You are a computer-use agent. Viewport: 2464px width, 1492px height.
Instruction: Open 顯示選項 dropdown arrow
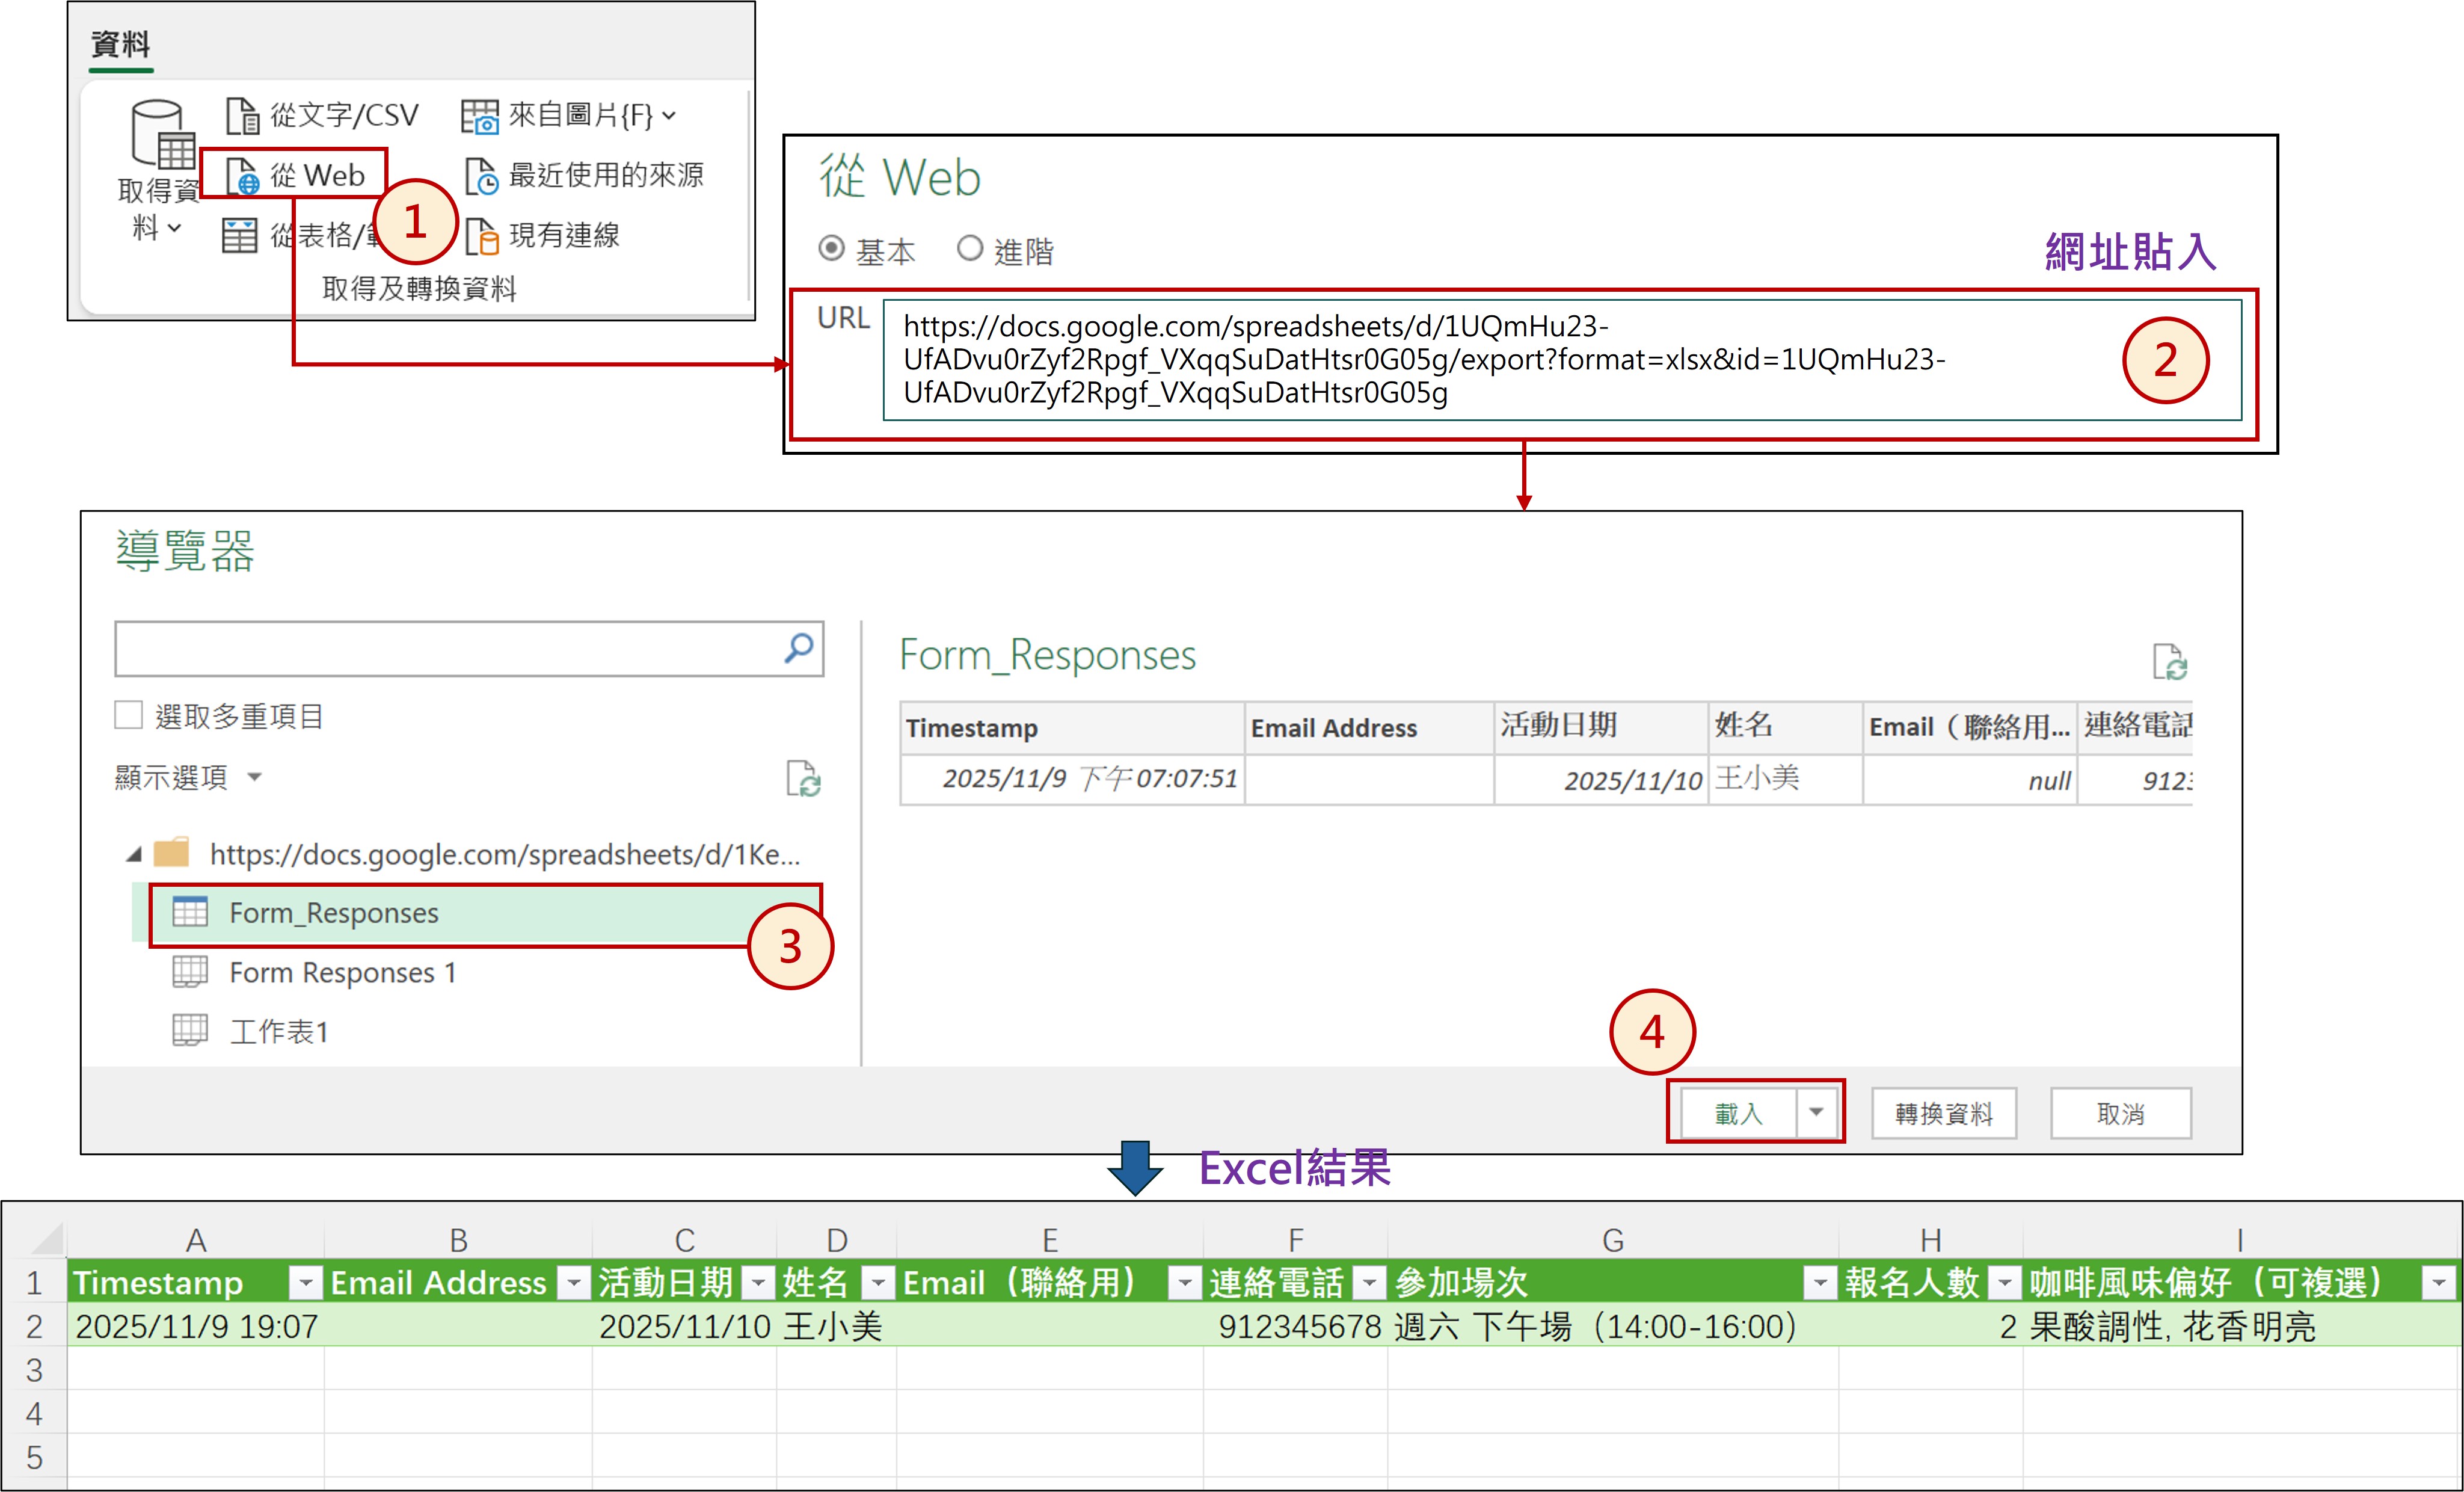tap(254, 777)
